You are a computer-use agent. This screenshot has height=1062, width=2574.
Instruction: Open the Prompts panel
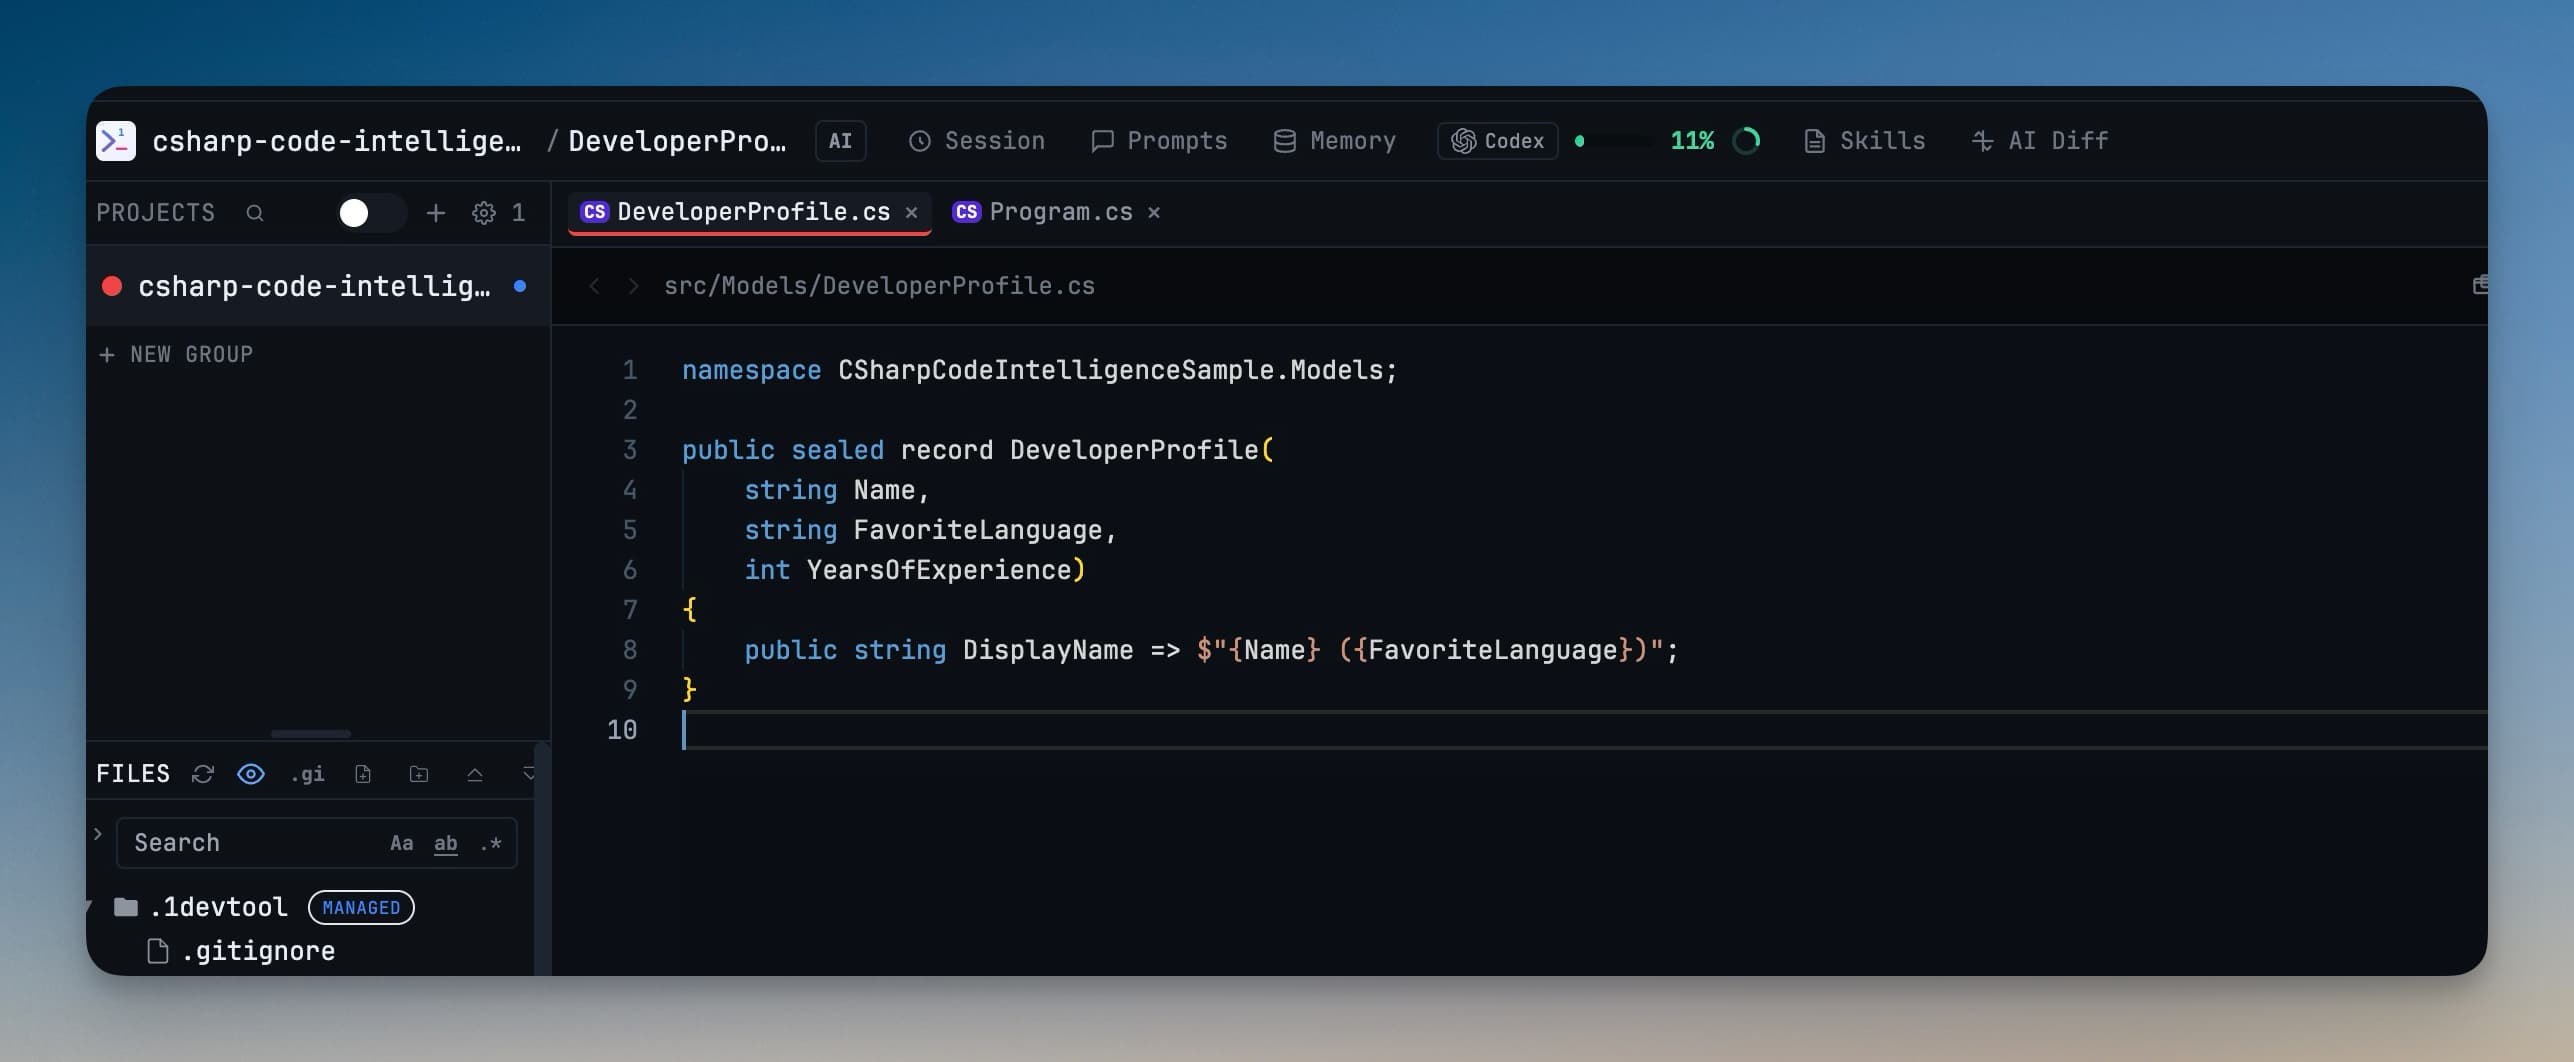pos(1159,141)
